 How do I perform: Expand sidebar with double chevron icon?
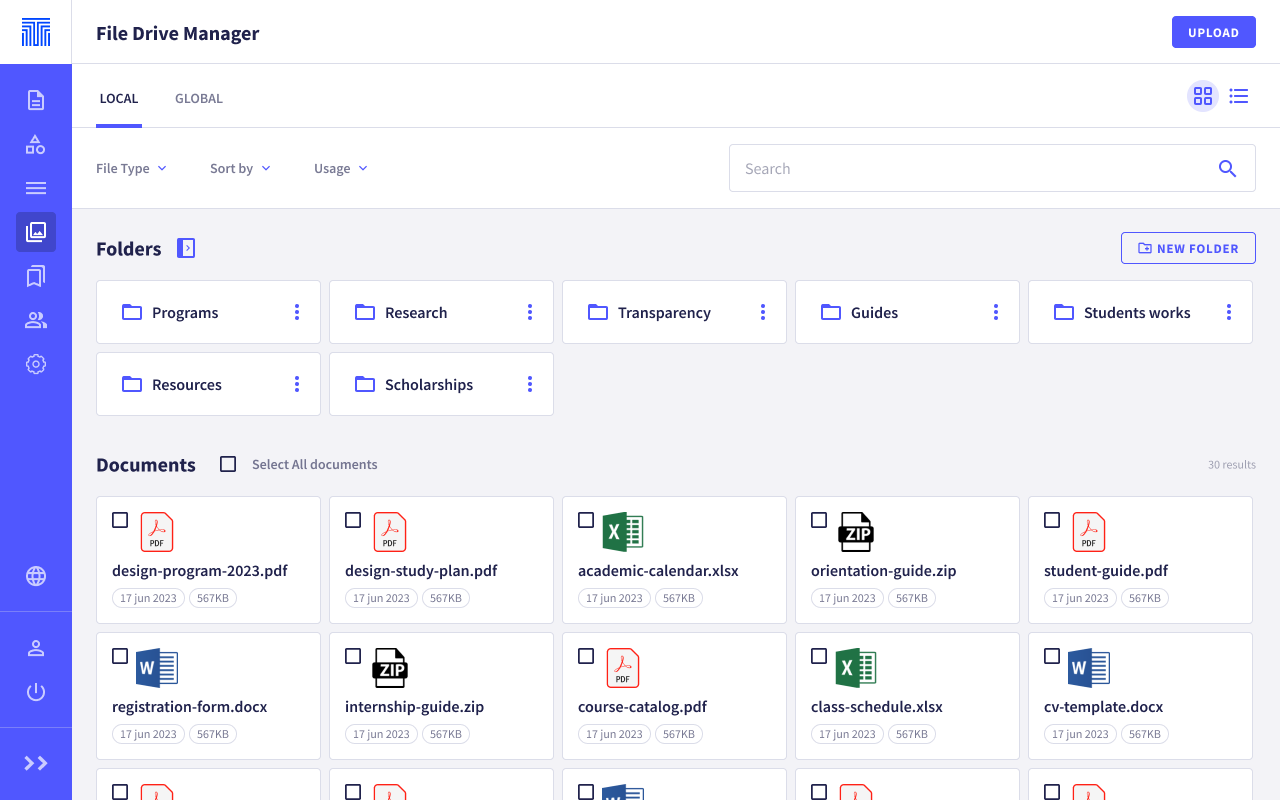click(36, 763)
